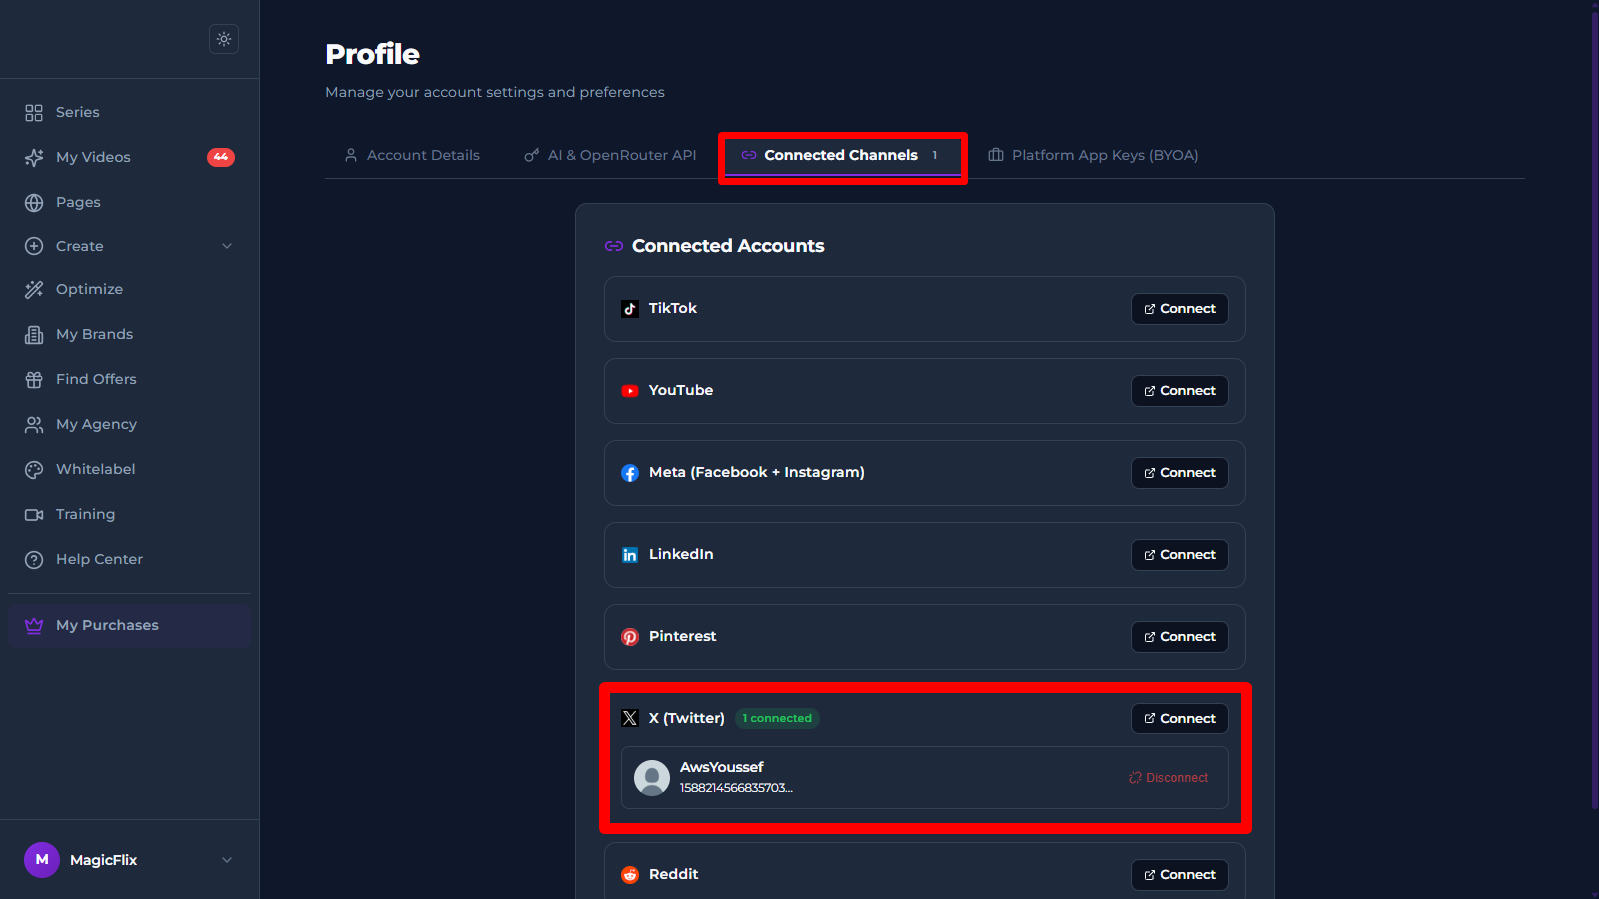
Task: Click the Reddit logo icon
Action: (x=630, y=875)
